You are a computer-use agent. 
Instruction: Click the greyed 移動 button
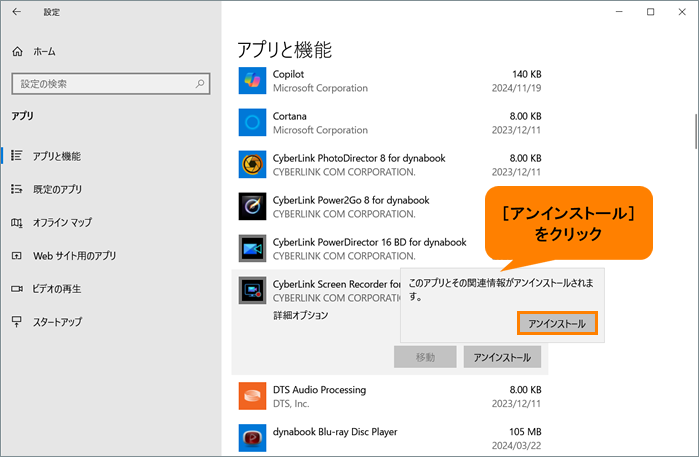[425, 357]
